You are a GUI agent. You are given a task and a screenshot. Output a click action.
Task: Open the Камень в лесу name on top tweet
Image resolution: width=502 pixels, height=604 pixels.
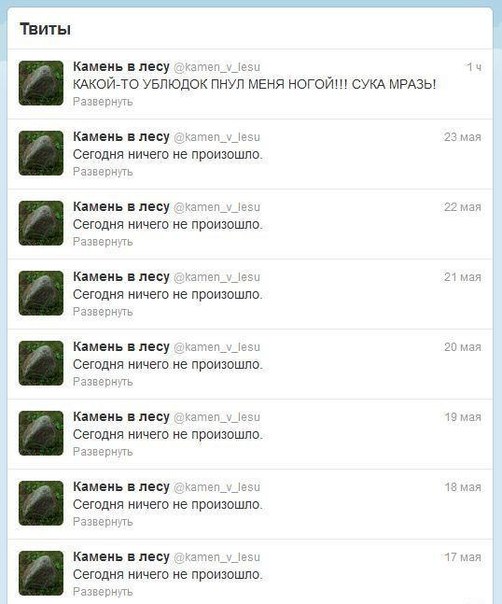(121, 67)
